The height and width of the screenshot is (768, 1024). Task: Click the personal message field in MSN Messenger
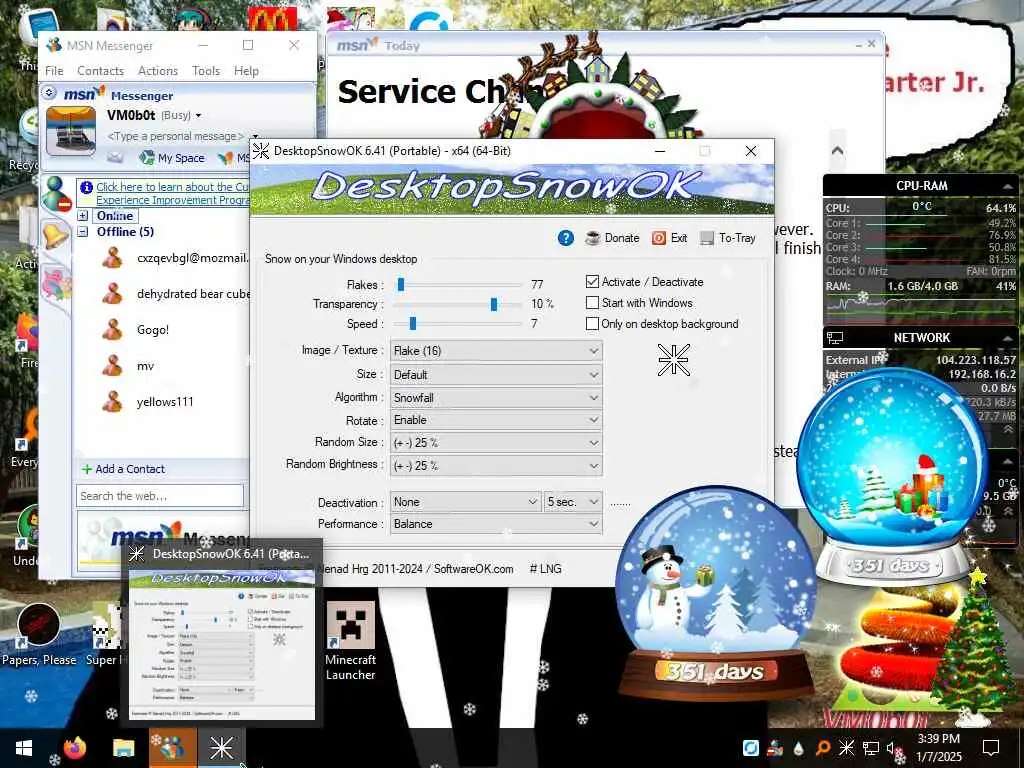[175, 136]
